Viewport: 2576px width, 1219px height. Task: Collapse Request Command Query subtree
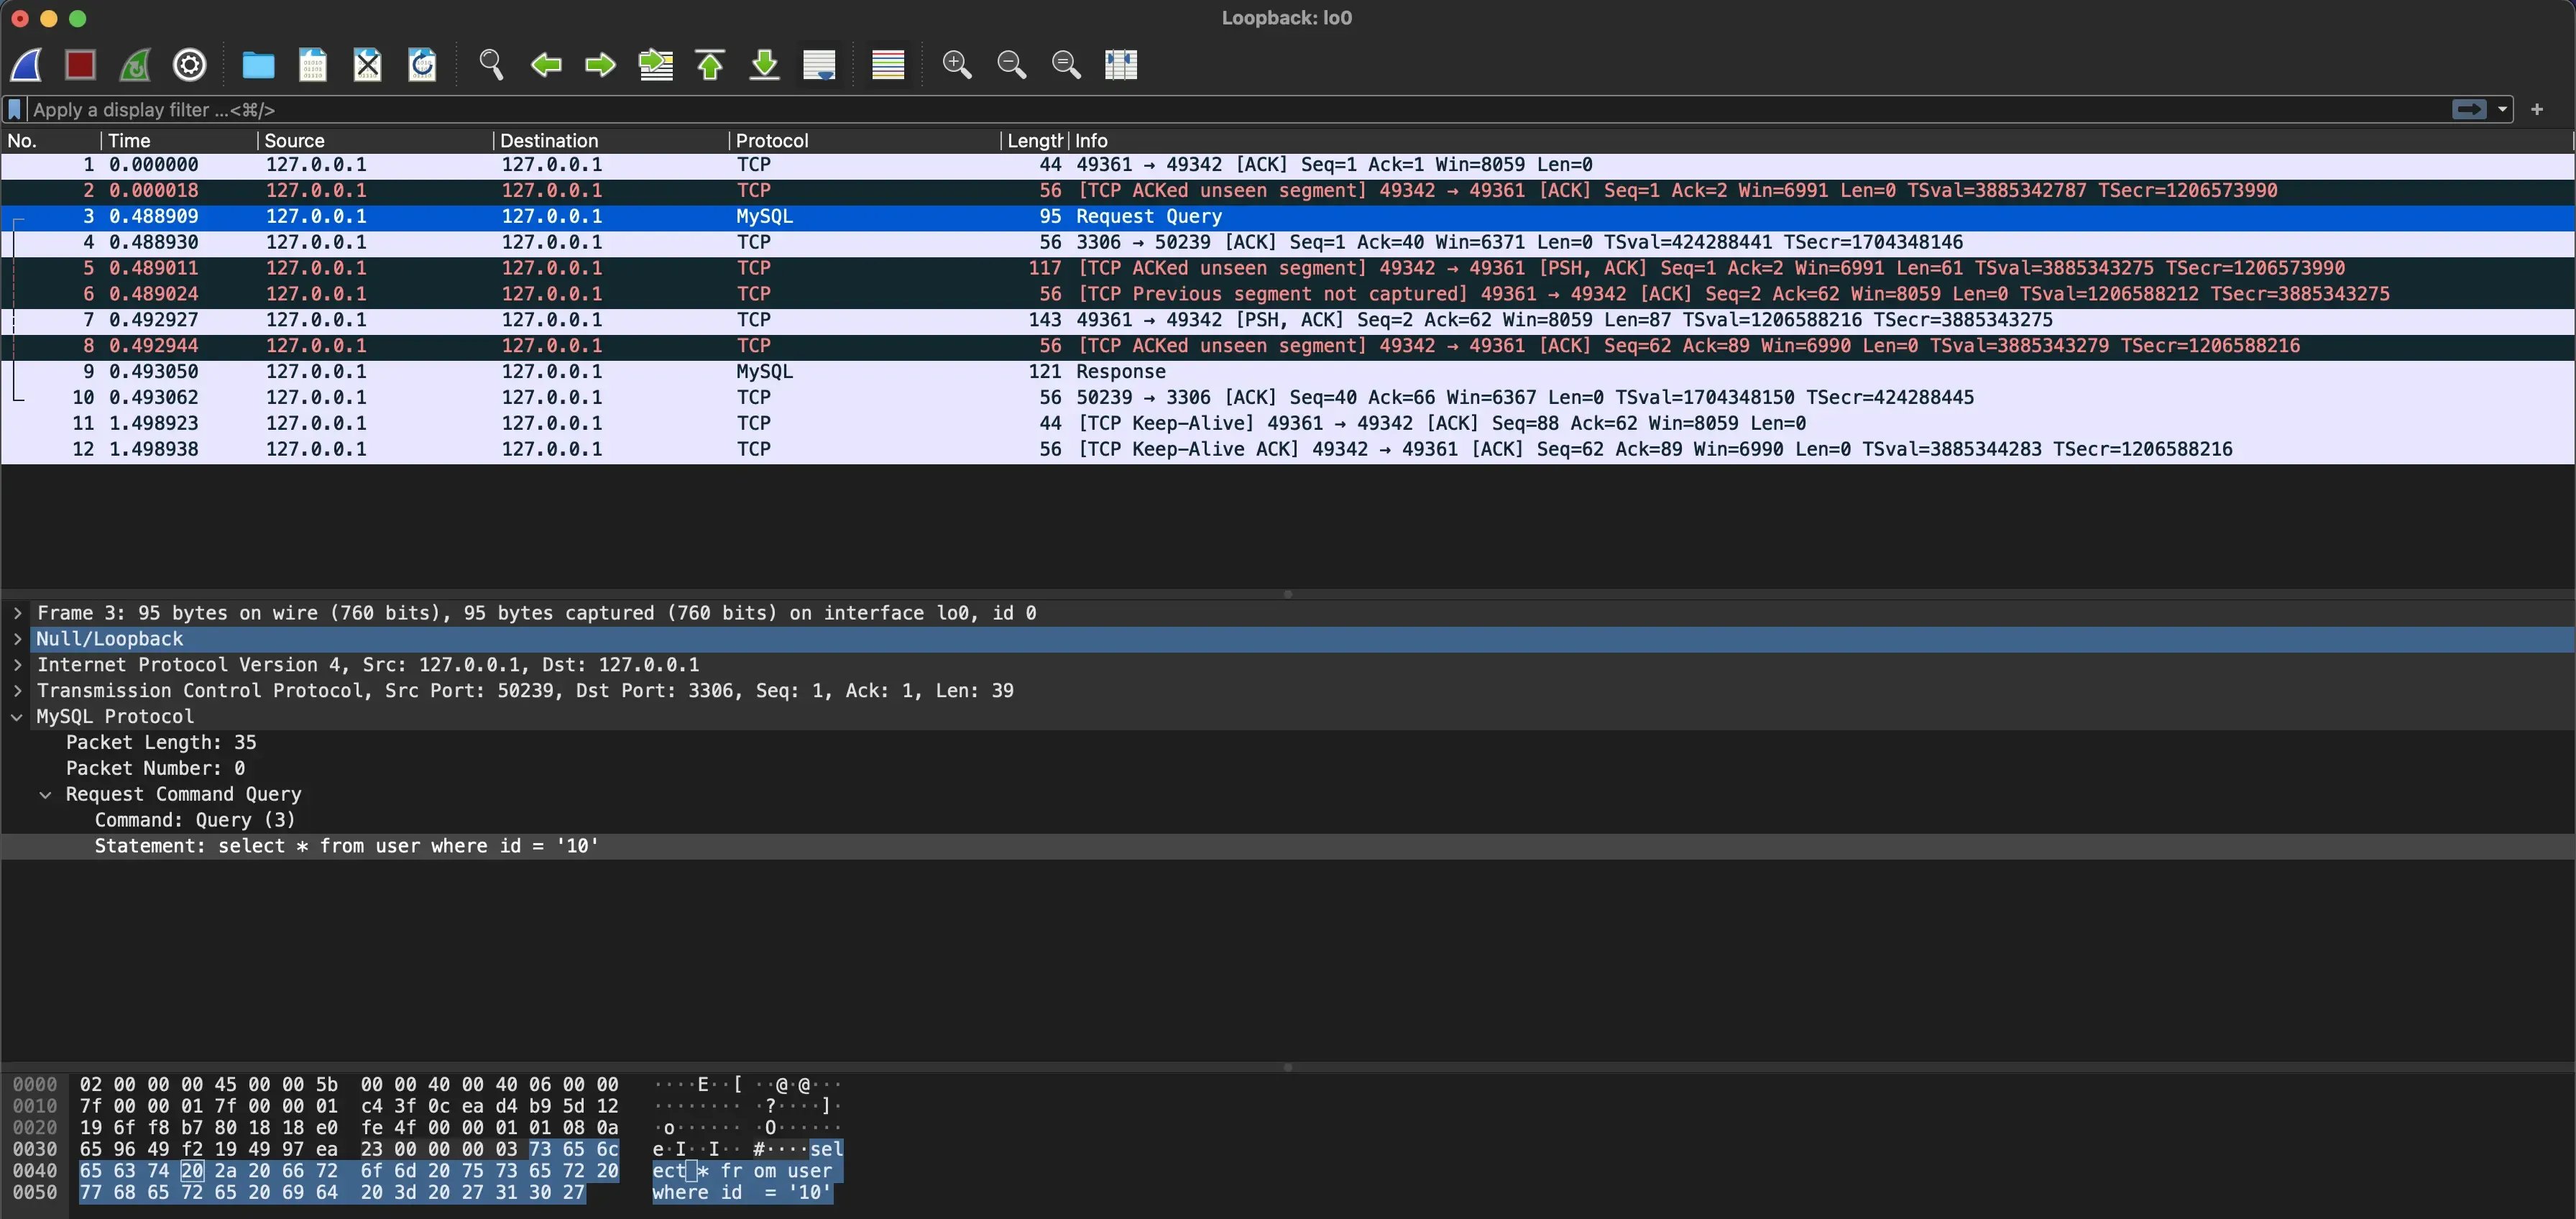(45, 795)
